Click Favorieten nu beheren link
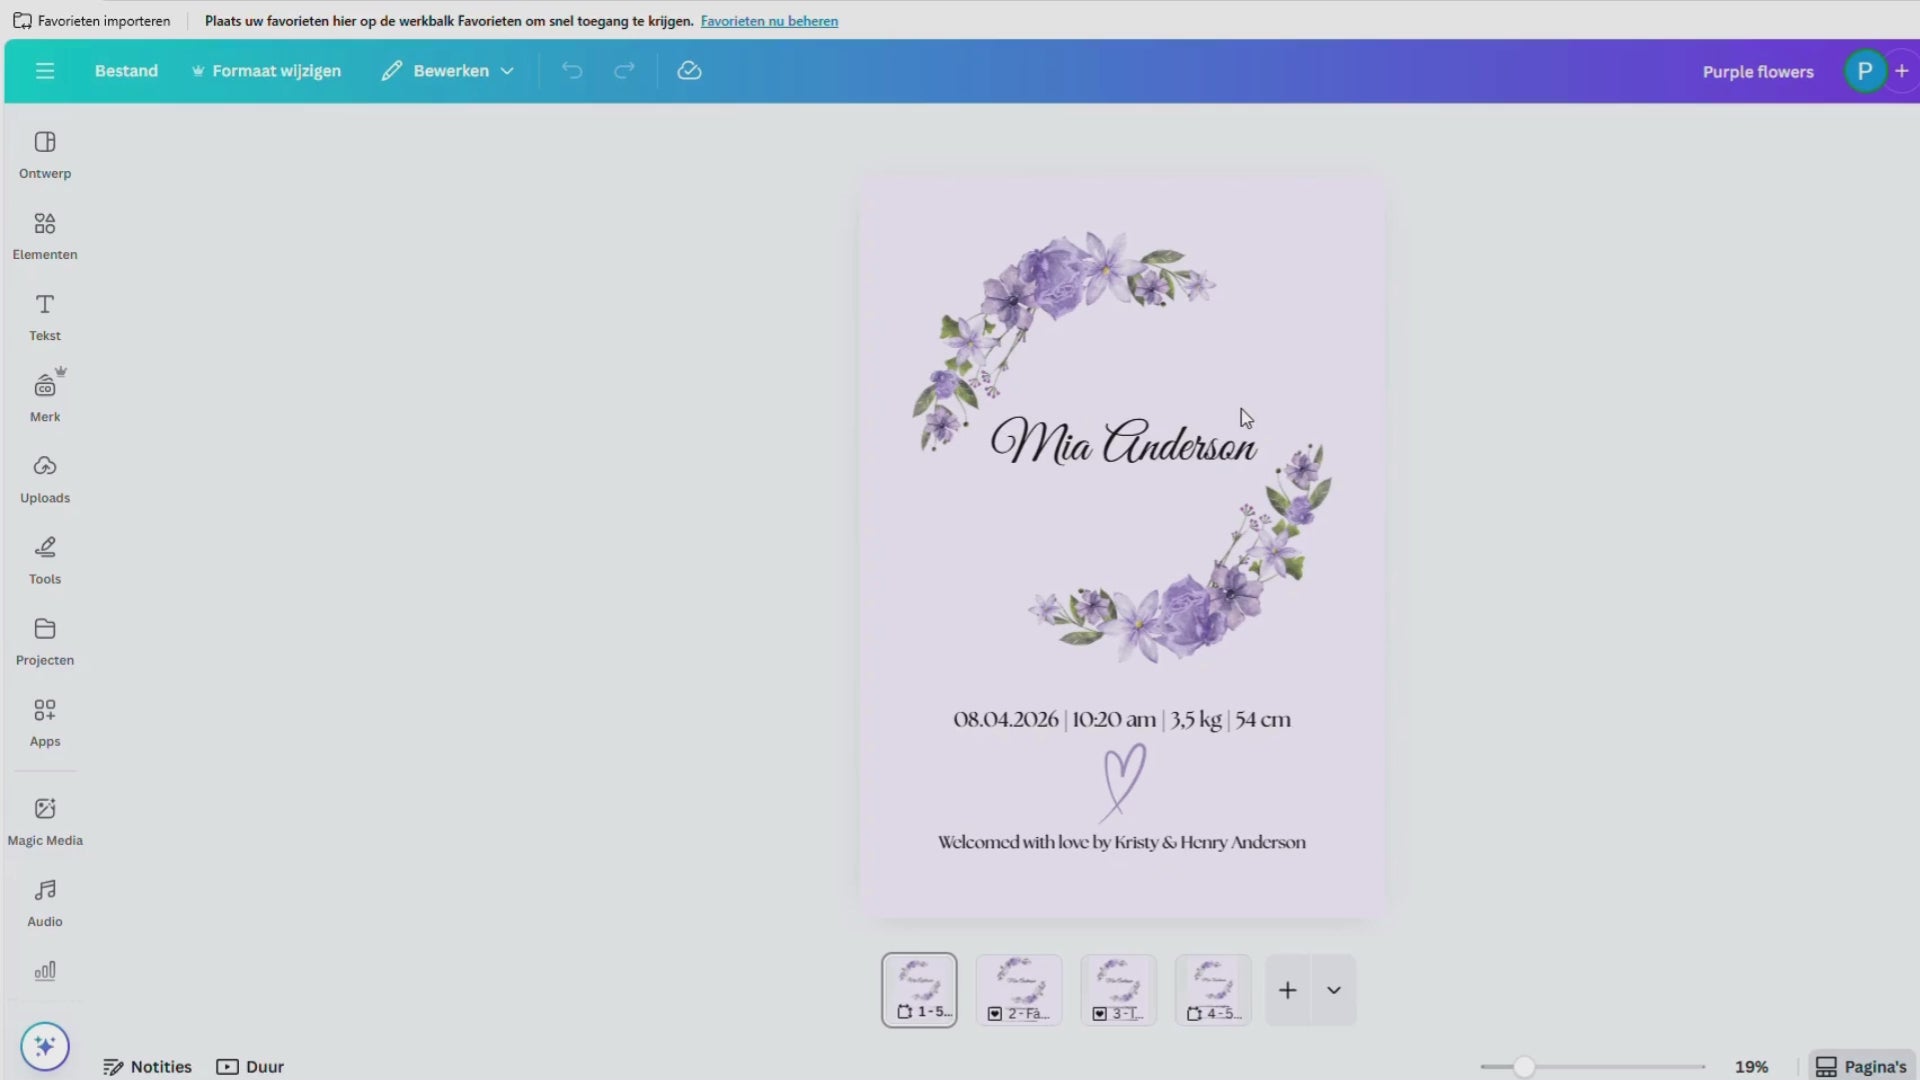1920x1080 pixels. click(769, 21)
